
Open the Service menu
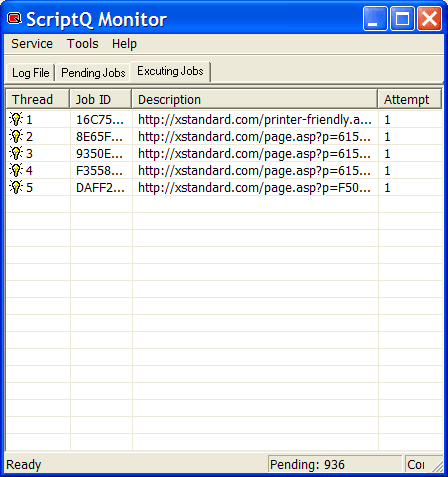tap(32, 44)
